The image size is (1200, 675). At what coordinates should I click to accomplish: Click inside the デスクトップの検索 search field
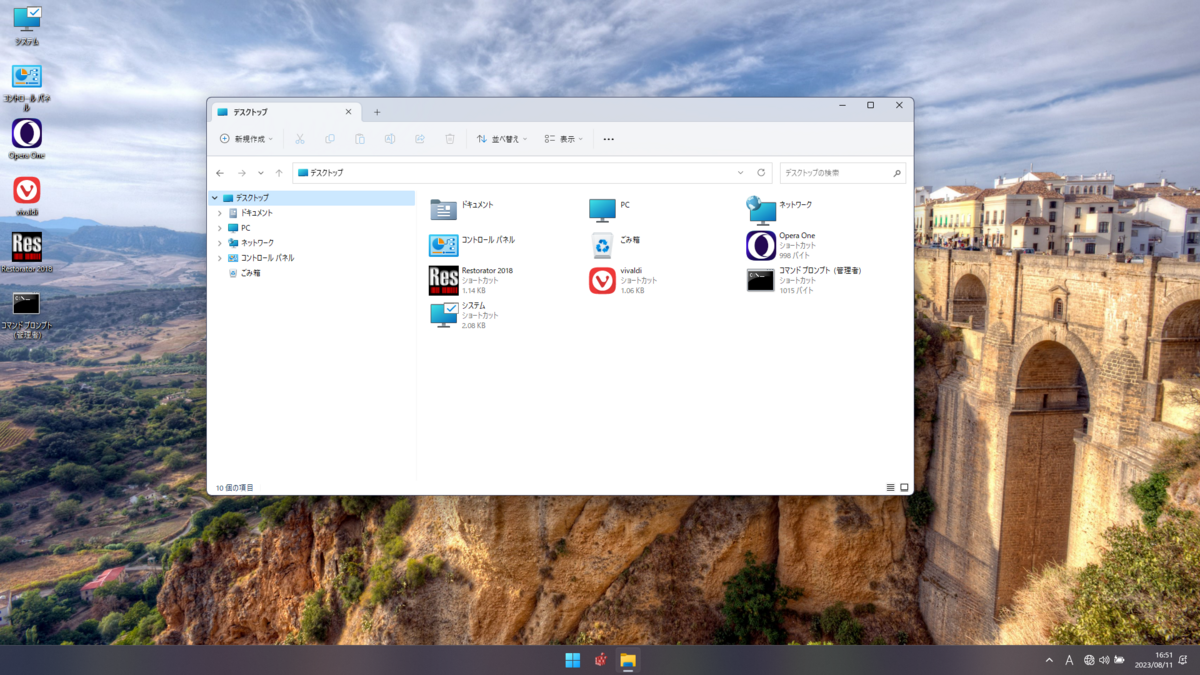[x=840, y=172]
